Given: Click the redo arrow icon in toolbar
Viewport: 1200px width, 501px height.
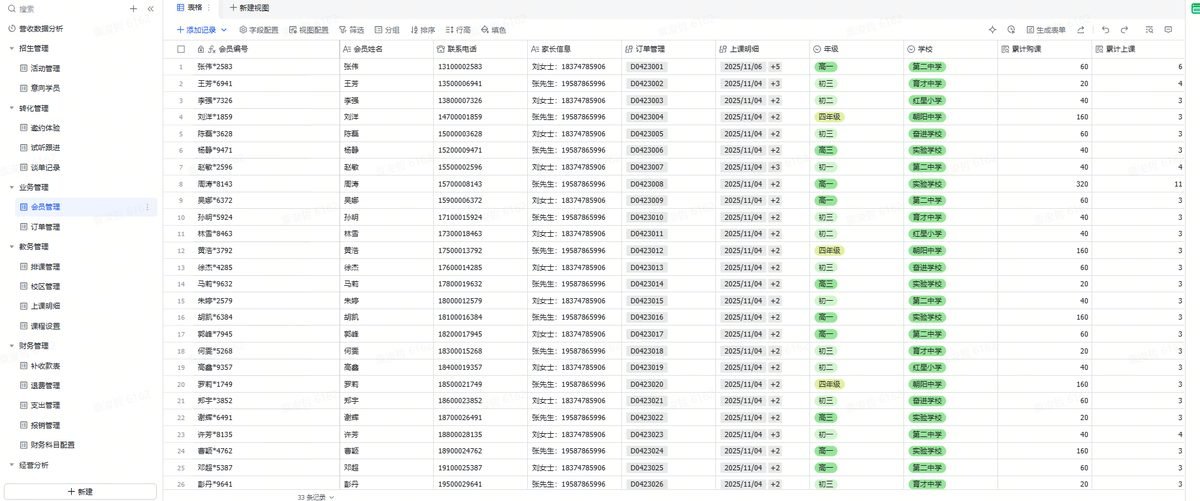Looking at the screenshot, I should point(1124,30).
